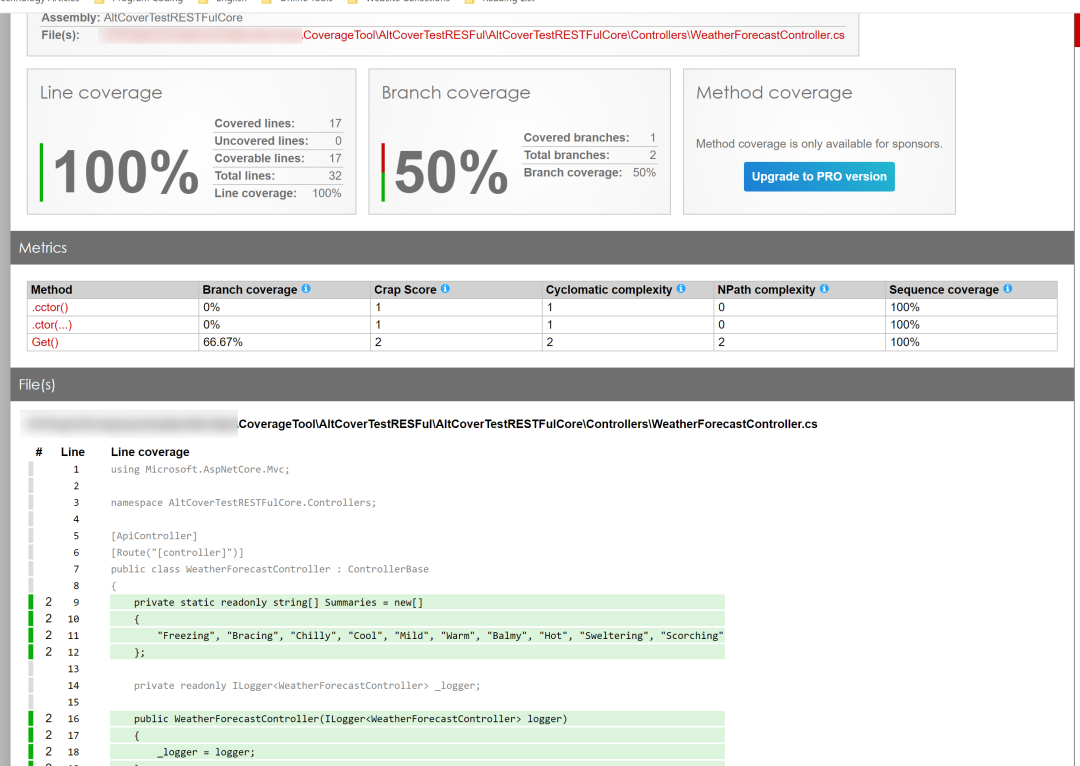Viewport: 1080px width, 766px height.
Task: Click info icon beside Sequence coverage header
Action: click(1008, 289)
